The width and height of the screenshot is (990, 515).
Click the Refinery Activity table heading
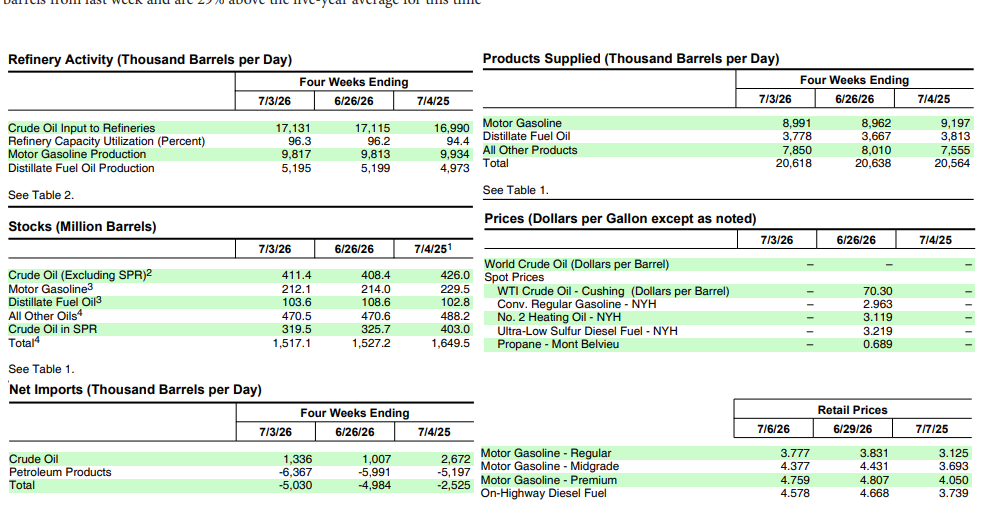(x=150, y=60)
